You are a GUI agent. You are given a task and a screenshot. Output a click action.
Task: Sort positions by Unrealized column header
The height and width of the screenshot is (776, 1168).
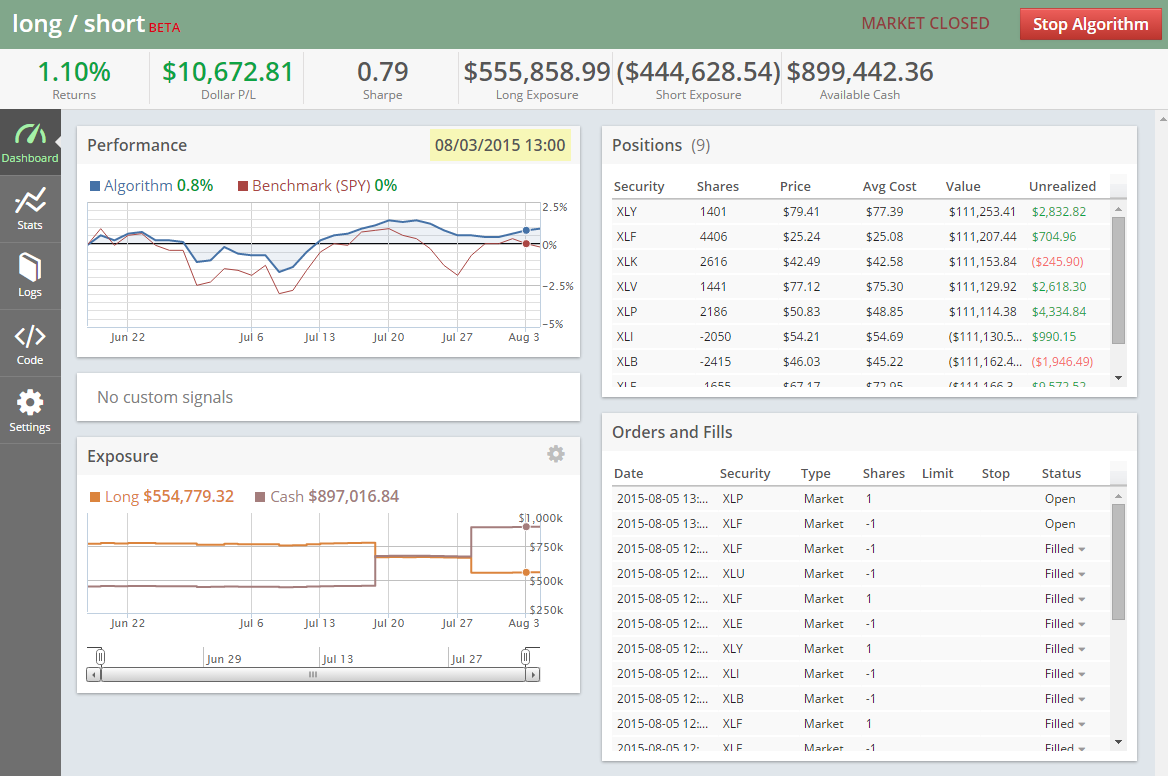coord(1062,186)
